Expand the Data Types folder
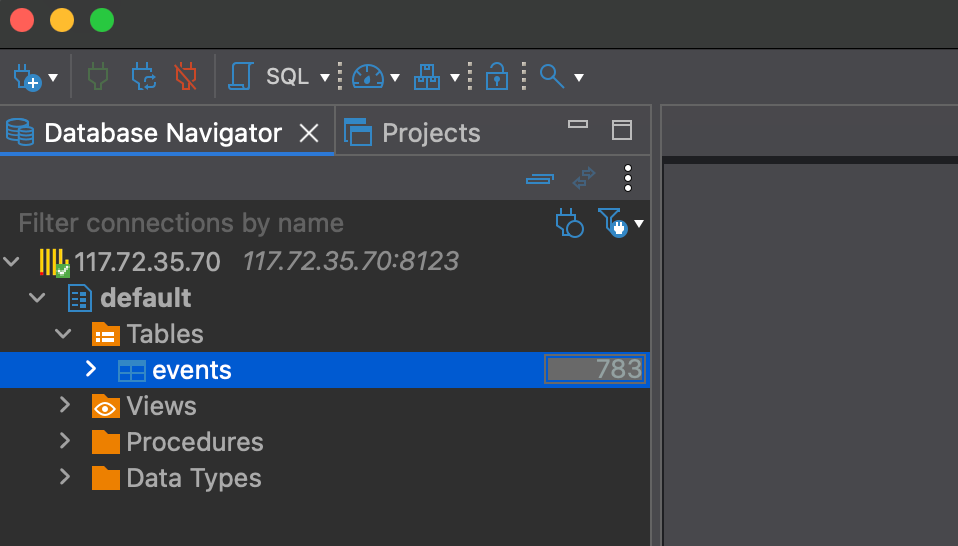 coord(65,476)
